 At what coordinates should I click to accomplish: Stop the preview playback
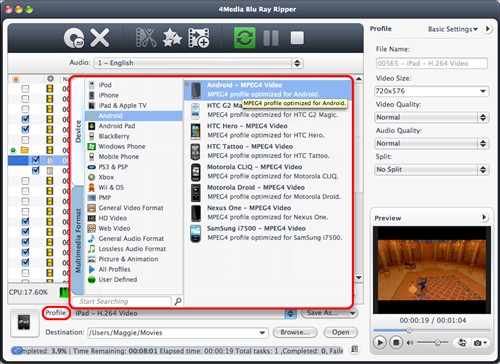pos(396,342)
